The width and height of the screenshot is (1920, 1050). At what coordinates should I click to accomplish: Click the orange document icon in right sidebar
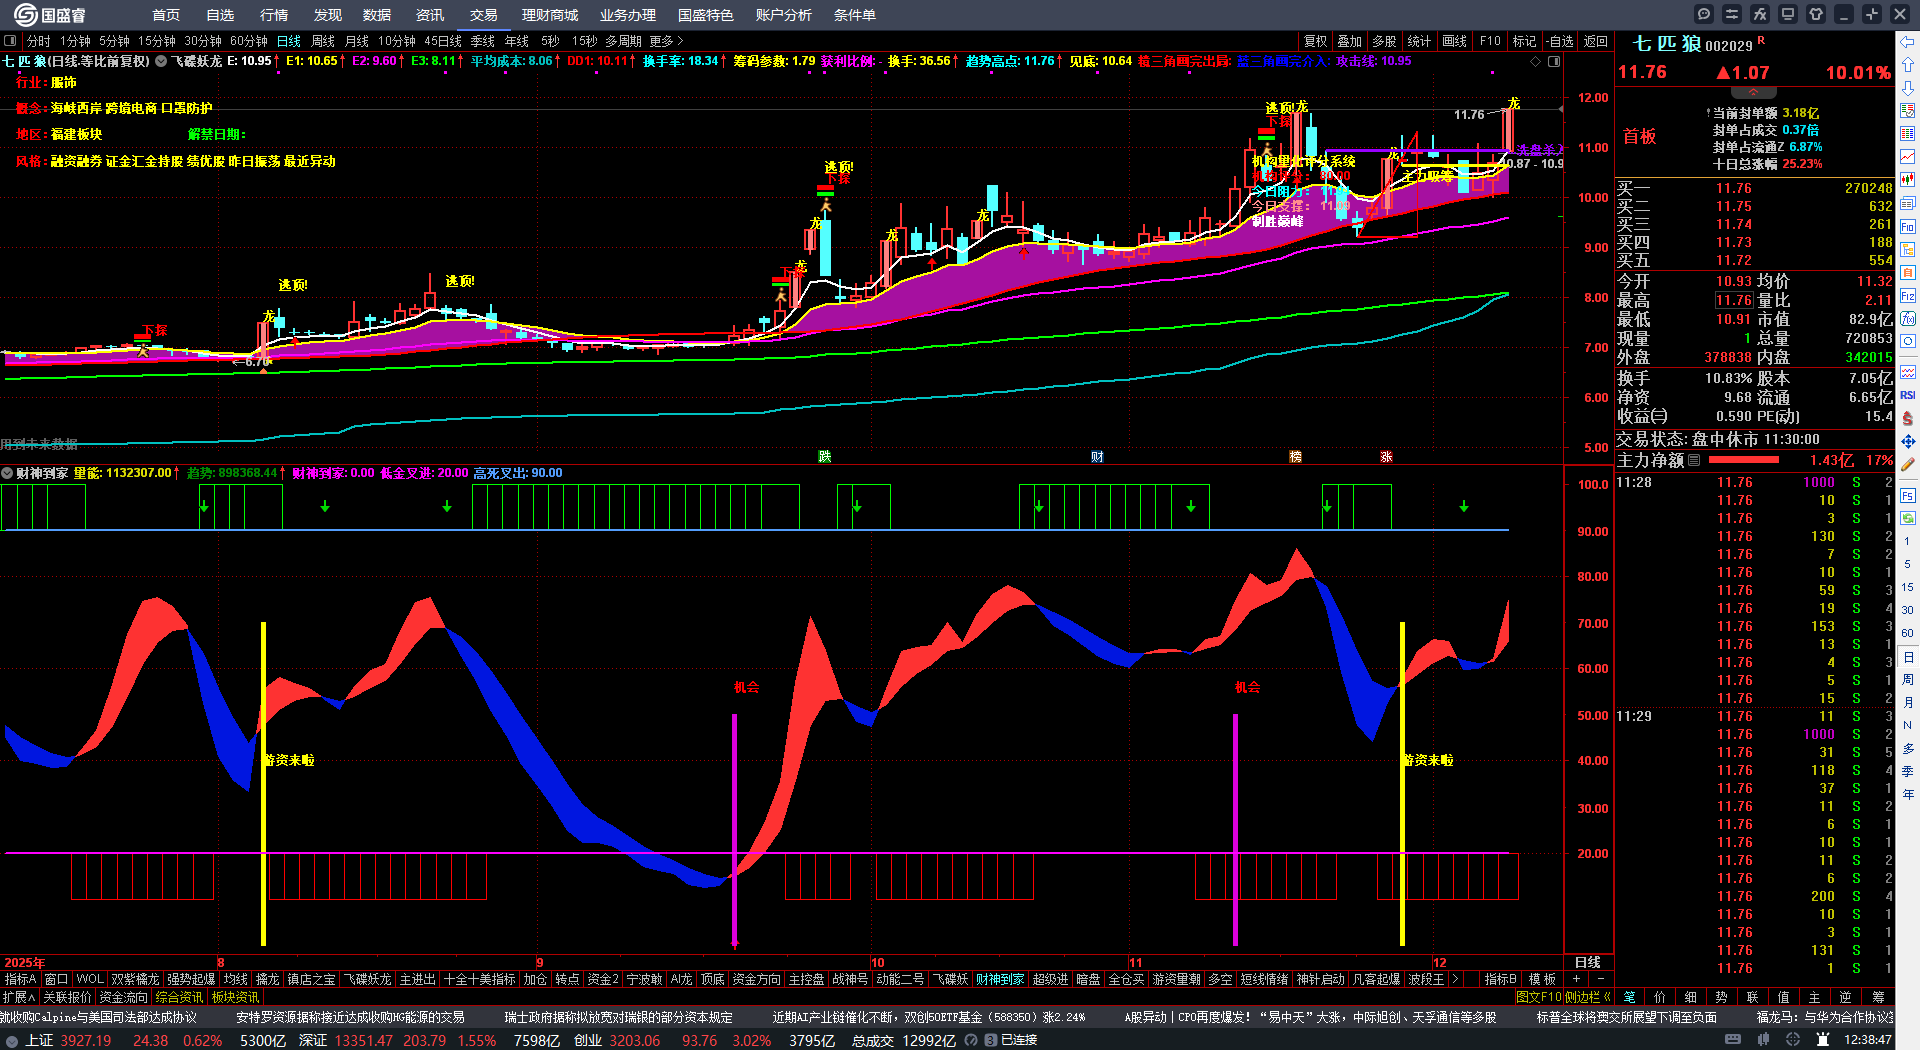pos(1908,273)
